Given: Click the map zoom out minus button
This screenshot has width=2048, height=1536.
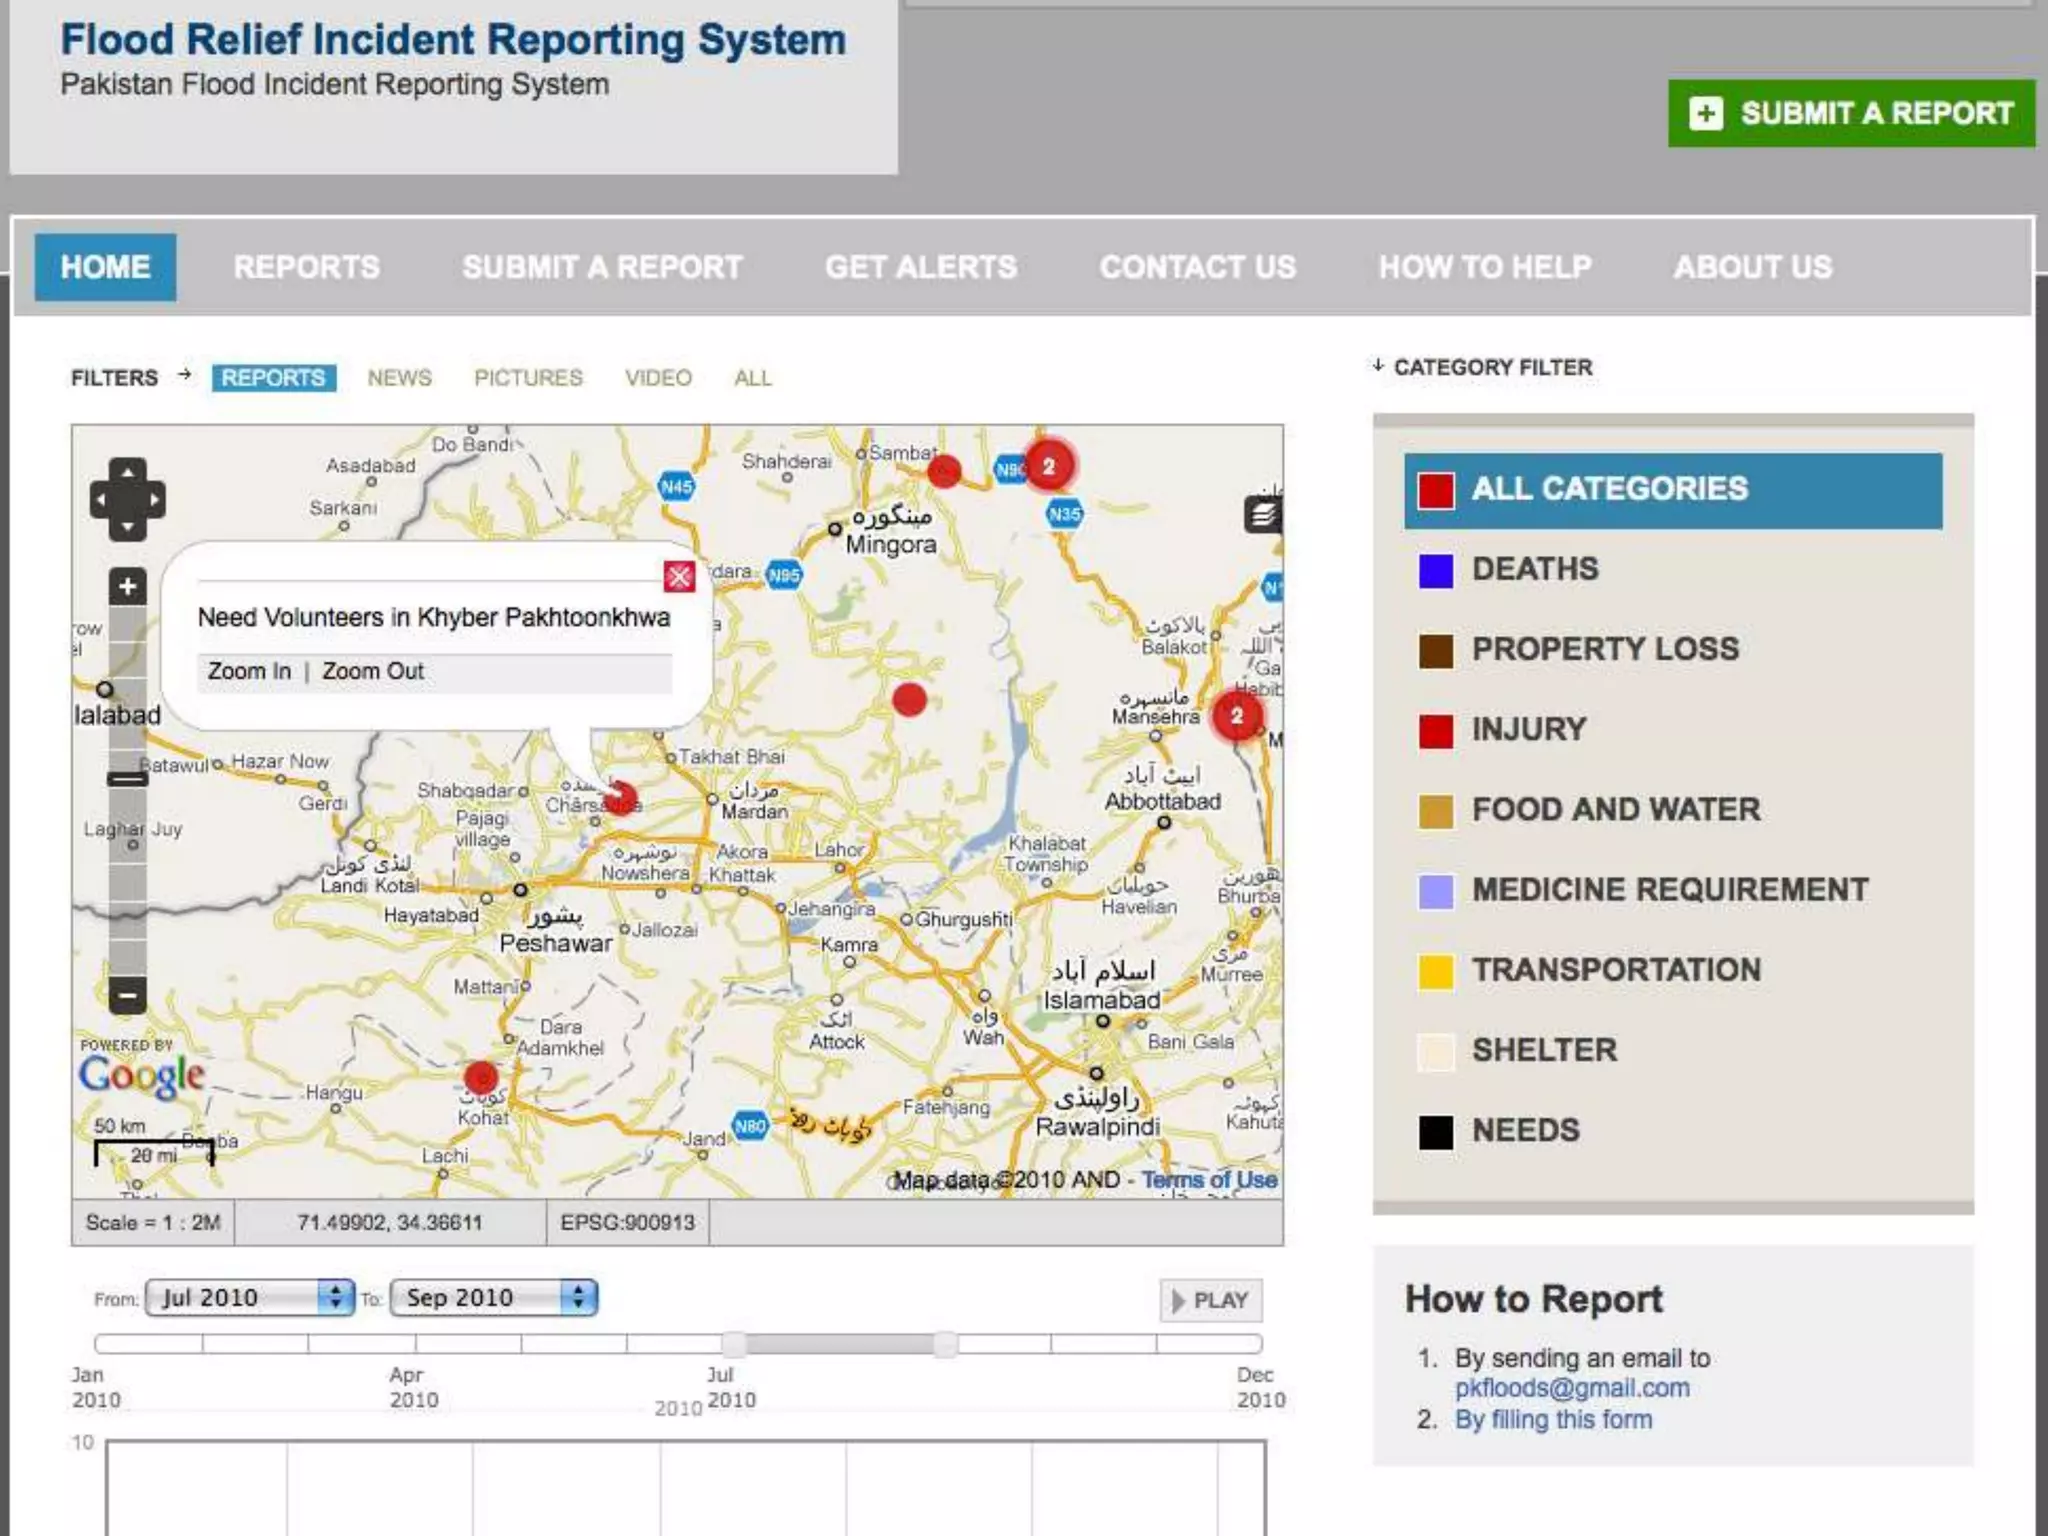Looking at the screenshot, I should pyautogui.click(x=128, y=995).
